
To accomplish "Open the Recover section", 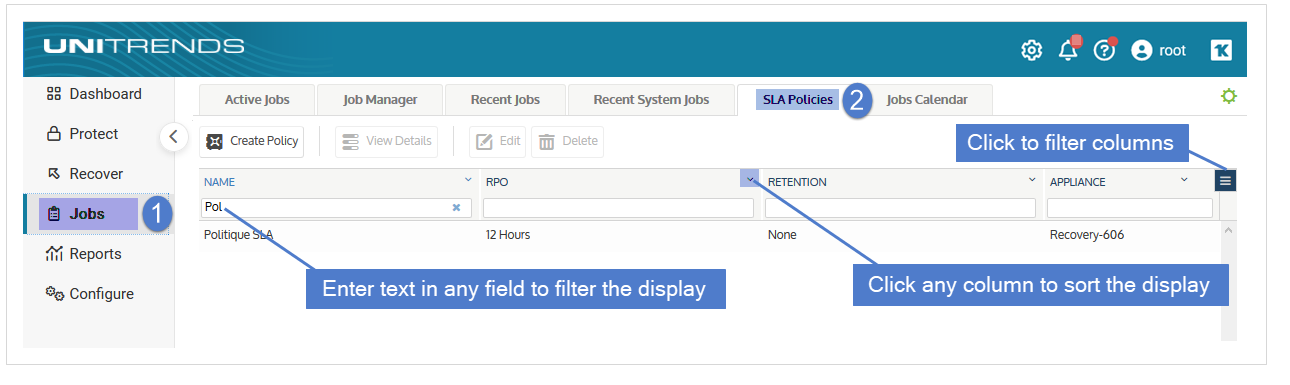I will pyautogui.click(x=84, y=174).
